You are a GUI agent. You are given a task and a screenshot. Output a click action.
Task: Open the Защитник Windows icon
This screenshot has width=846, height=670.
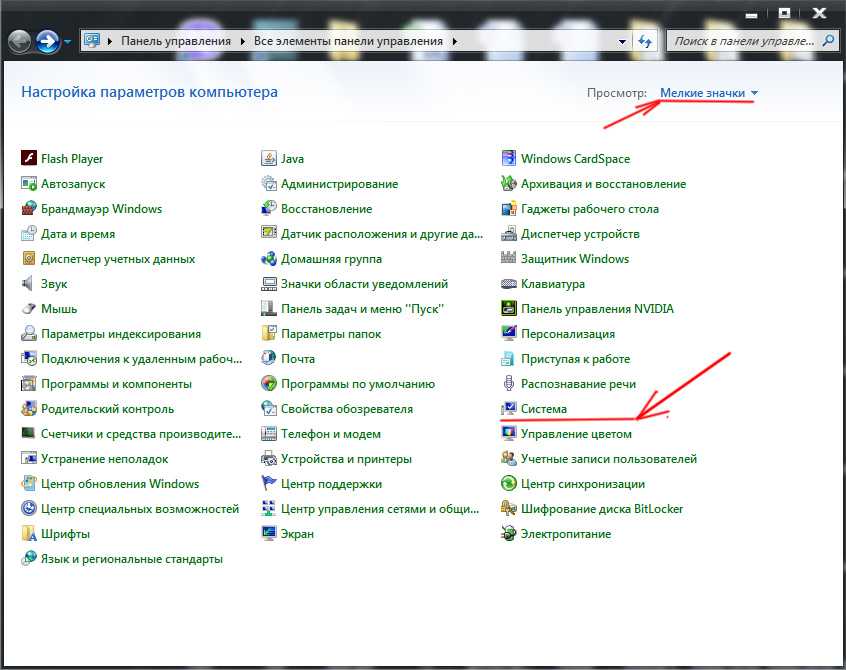(509, 258)
